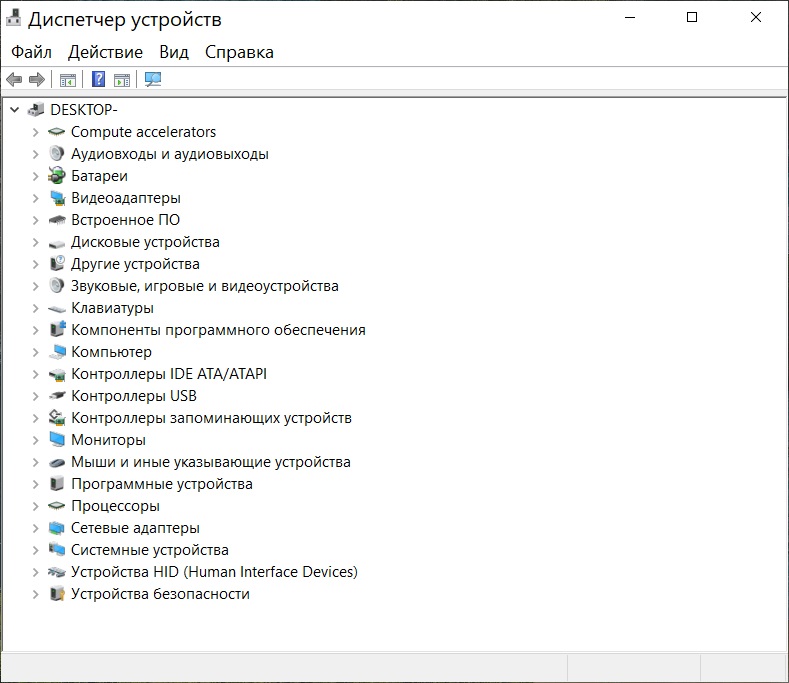
Task: Expand the Батареи category
Action: pyautogui.click(x=35, y=176)
